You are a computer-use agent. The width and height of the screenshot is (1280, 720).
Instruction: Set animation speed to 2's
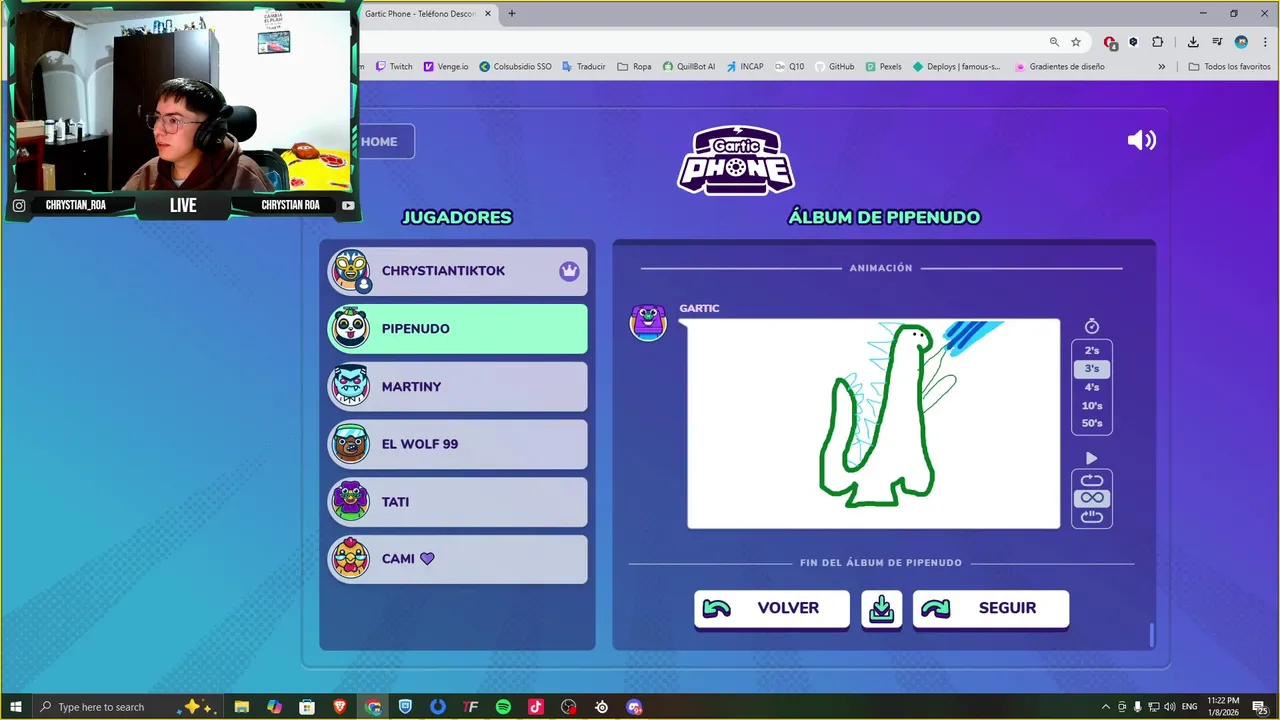pyautogui.click(x=1092, y=351)
